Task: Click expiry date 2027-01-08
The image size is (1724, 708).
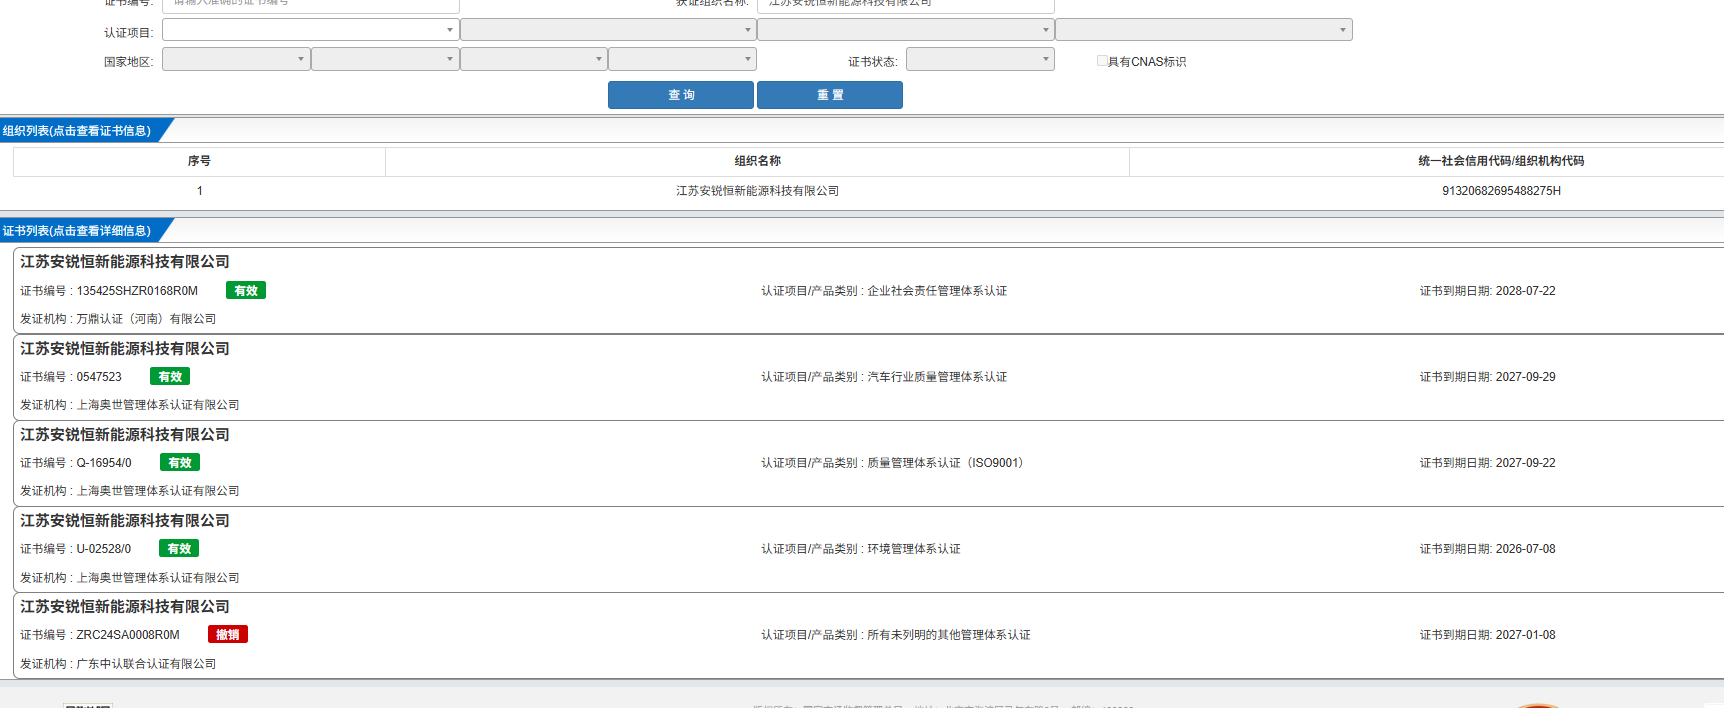Action: [1525, 635]
